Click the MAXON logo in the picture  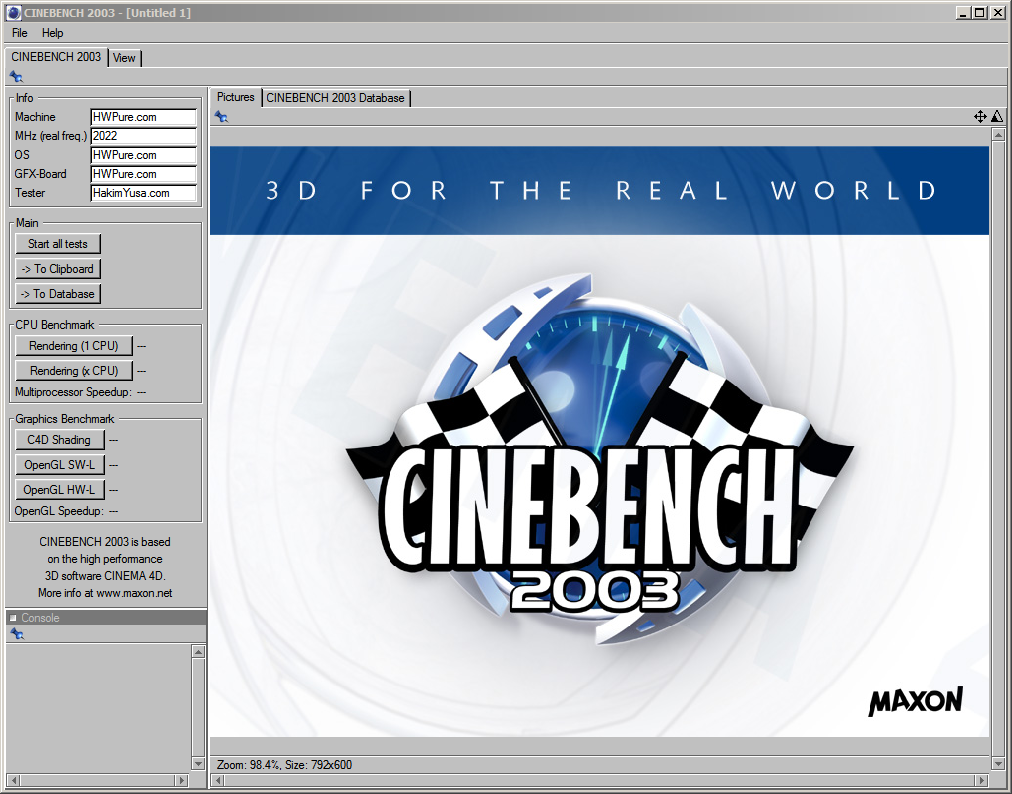point(915,701)
